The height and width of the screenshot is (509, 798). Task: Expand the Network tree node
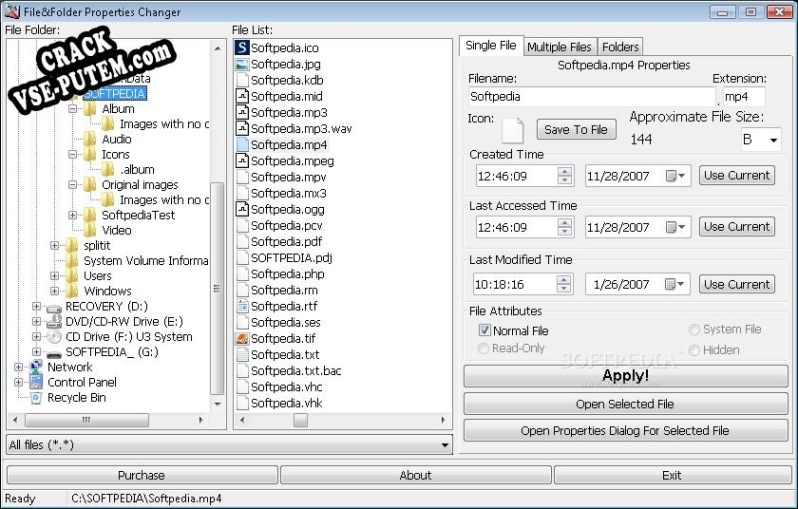18,367
